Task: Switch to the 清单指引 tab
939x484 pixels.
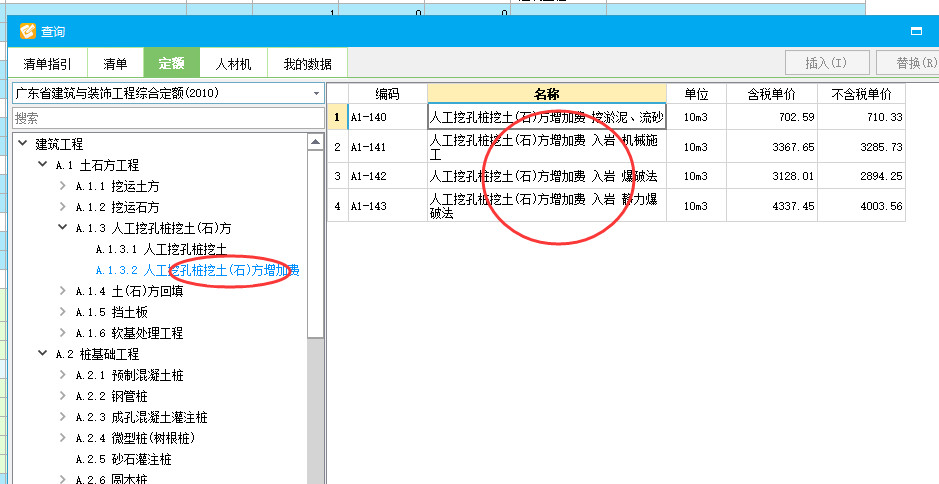Action: (47, 63)
